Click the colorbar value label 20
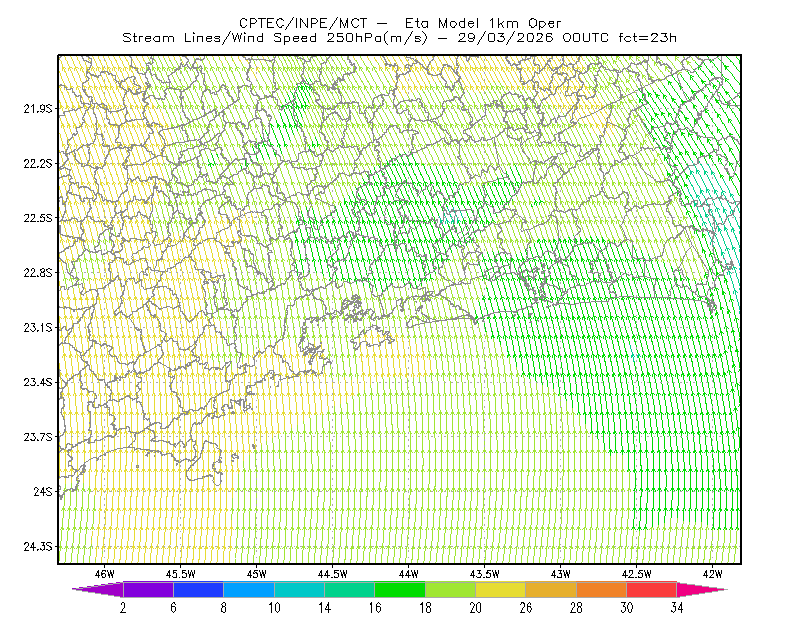This screenshot has height=618, width=800. coord(476,608)
